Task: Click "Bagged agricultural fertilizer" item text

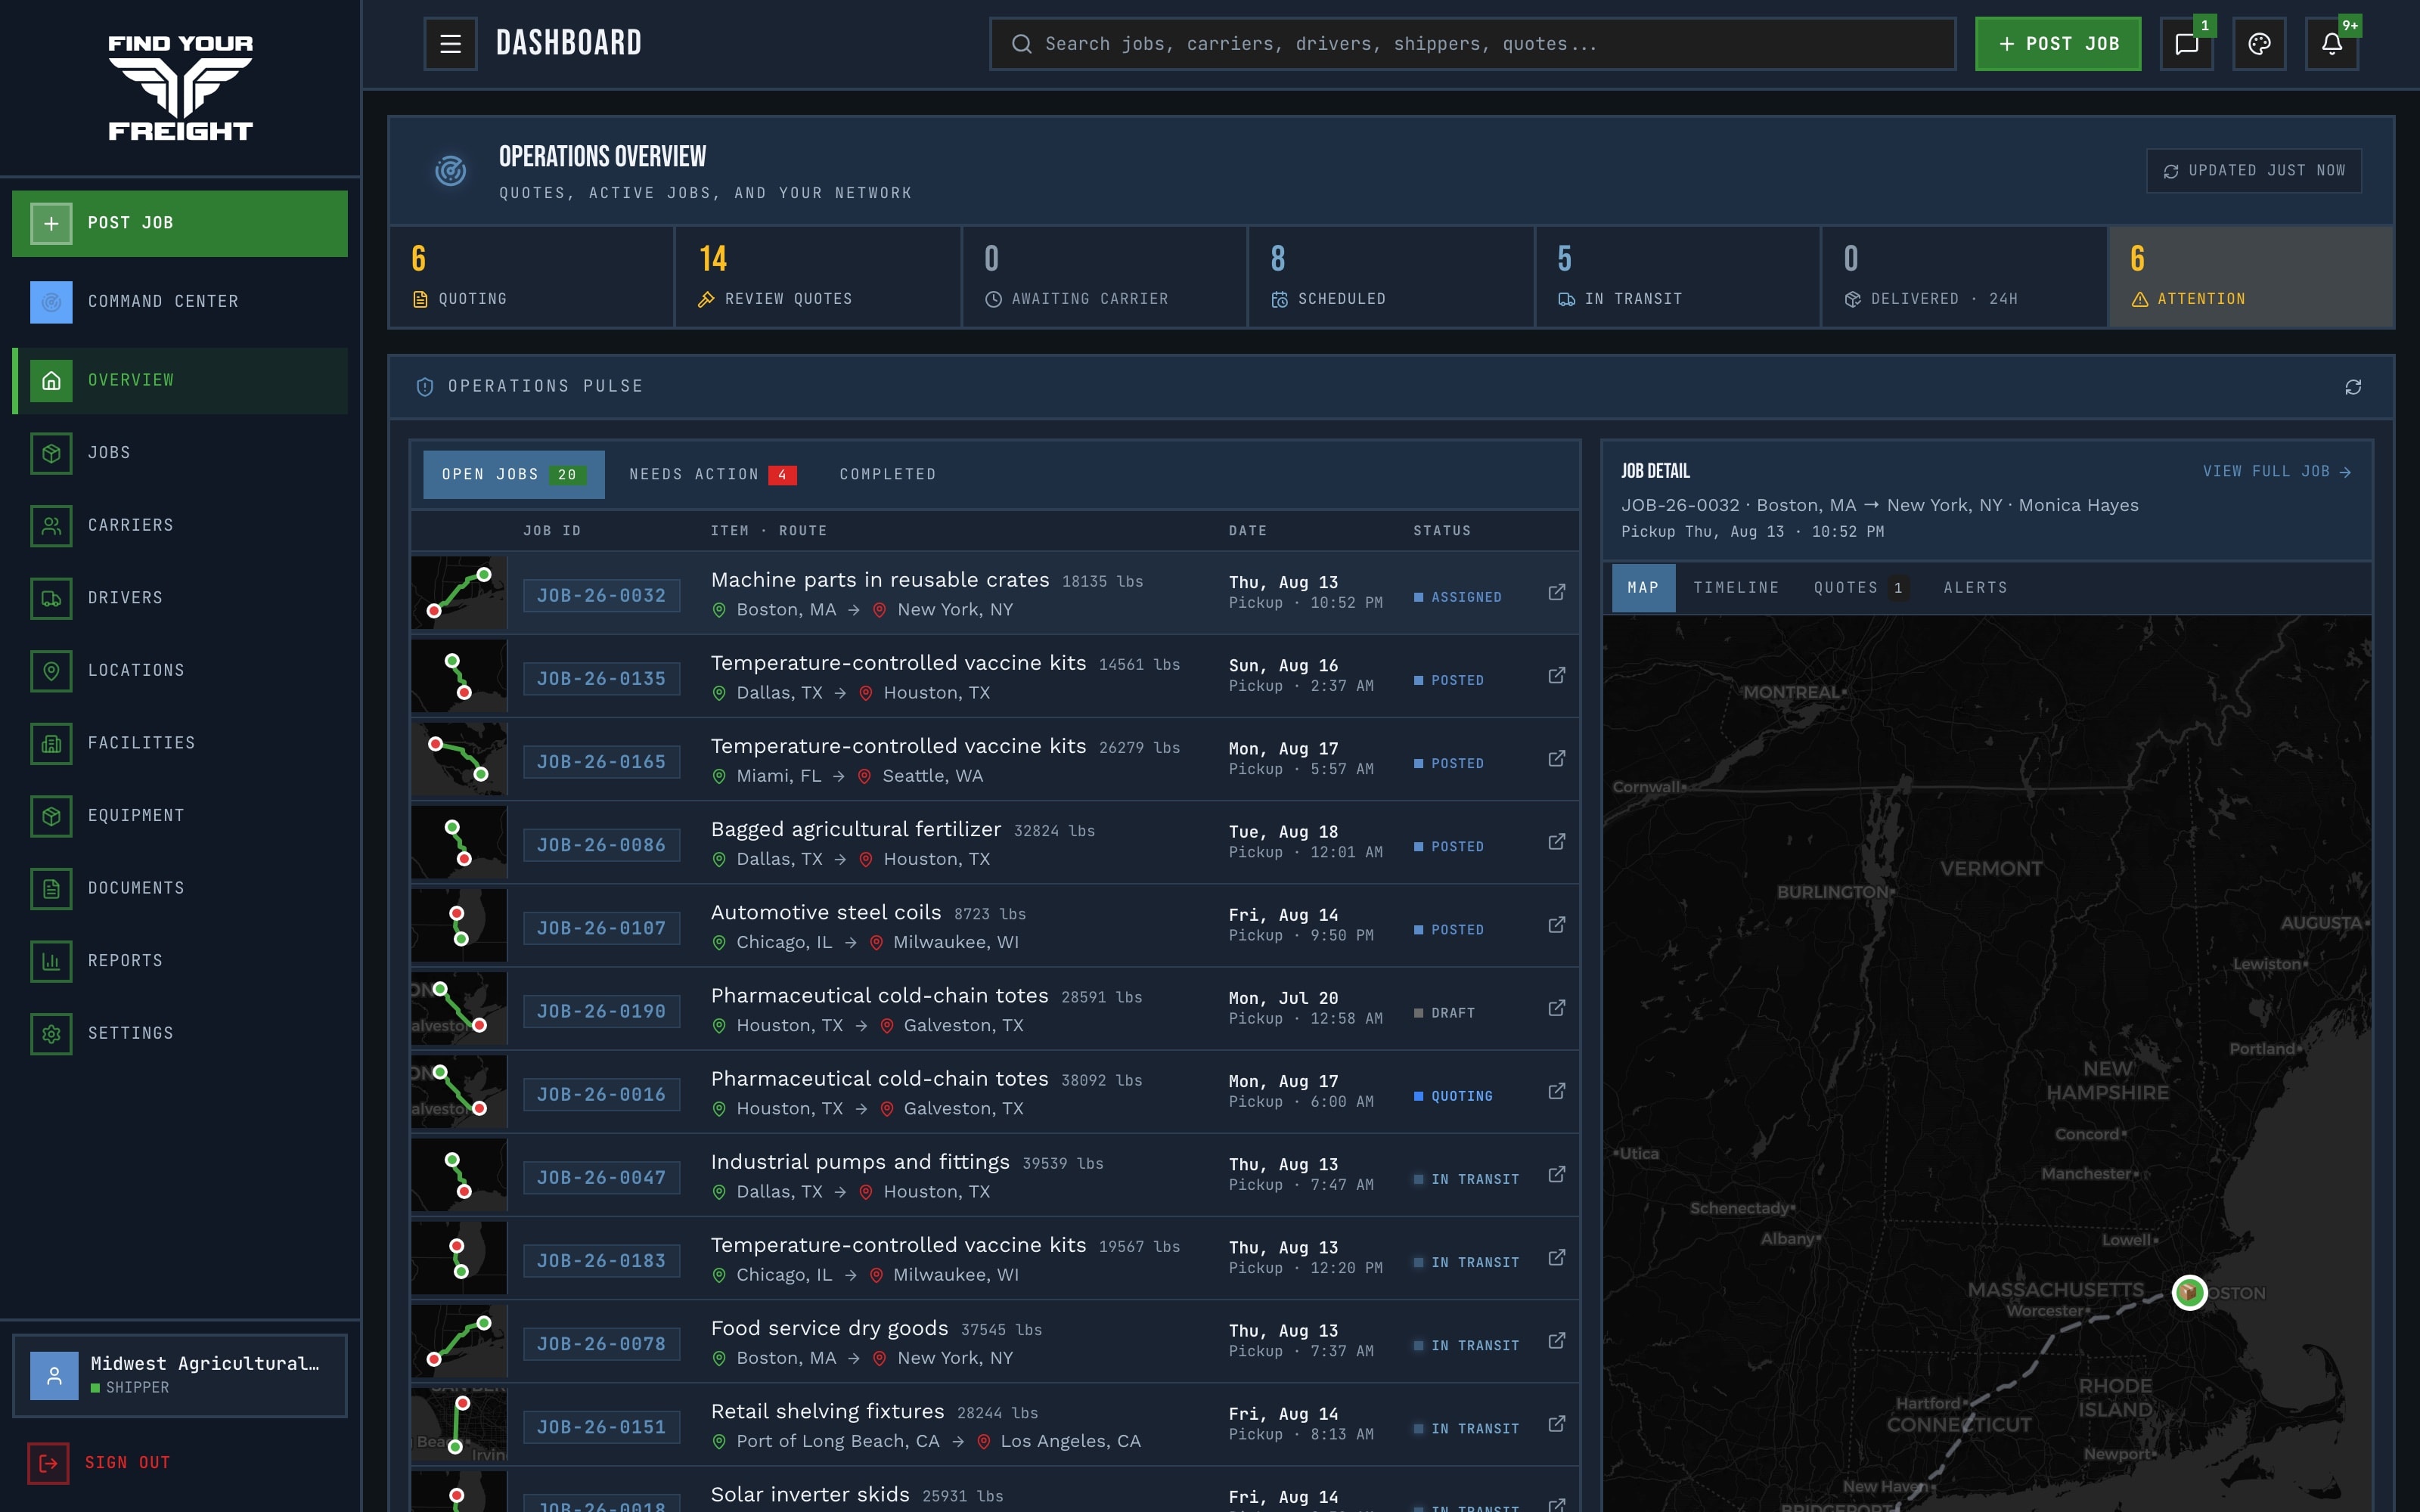Action: tap(856, 829)
